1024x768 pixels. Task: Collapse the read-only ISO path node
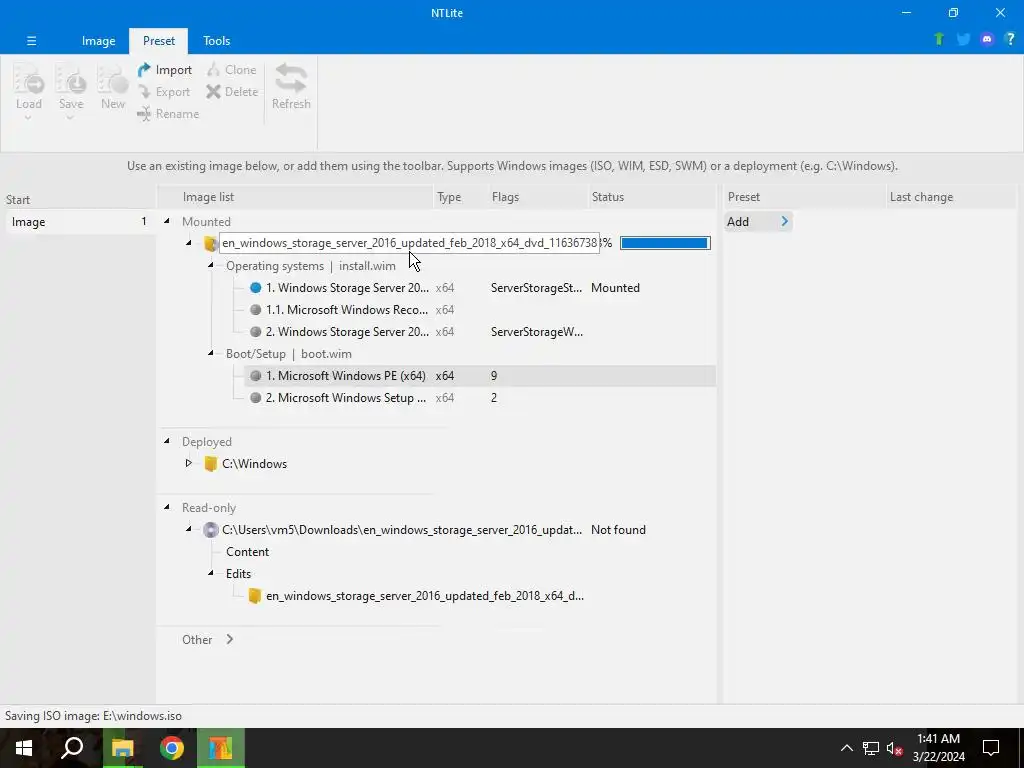(x=189, y=529)
